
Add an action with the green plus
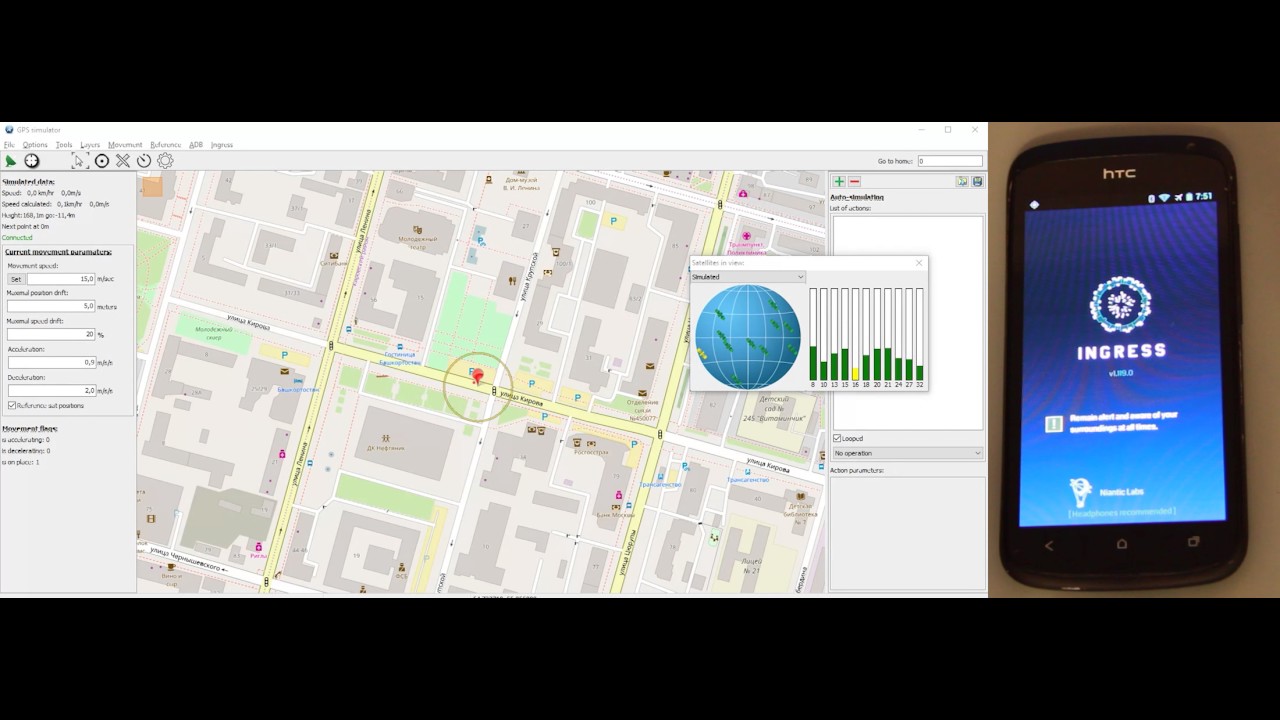point(839,182)
